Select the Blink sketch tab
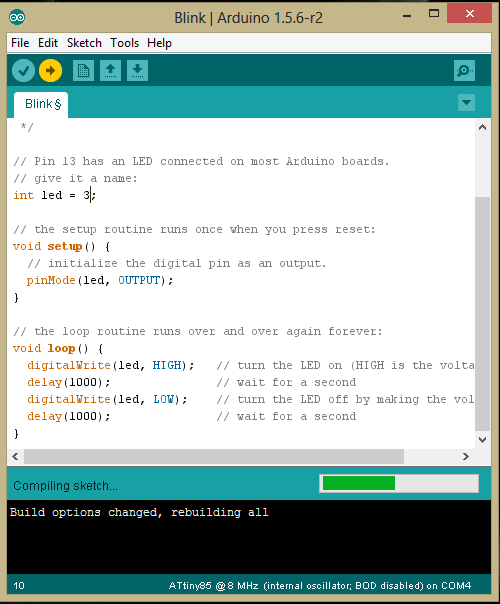This screenshot has height=604, width=500. pyautogui.click(x=41, y=104)
